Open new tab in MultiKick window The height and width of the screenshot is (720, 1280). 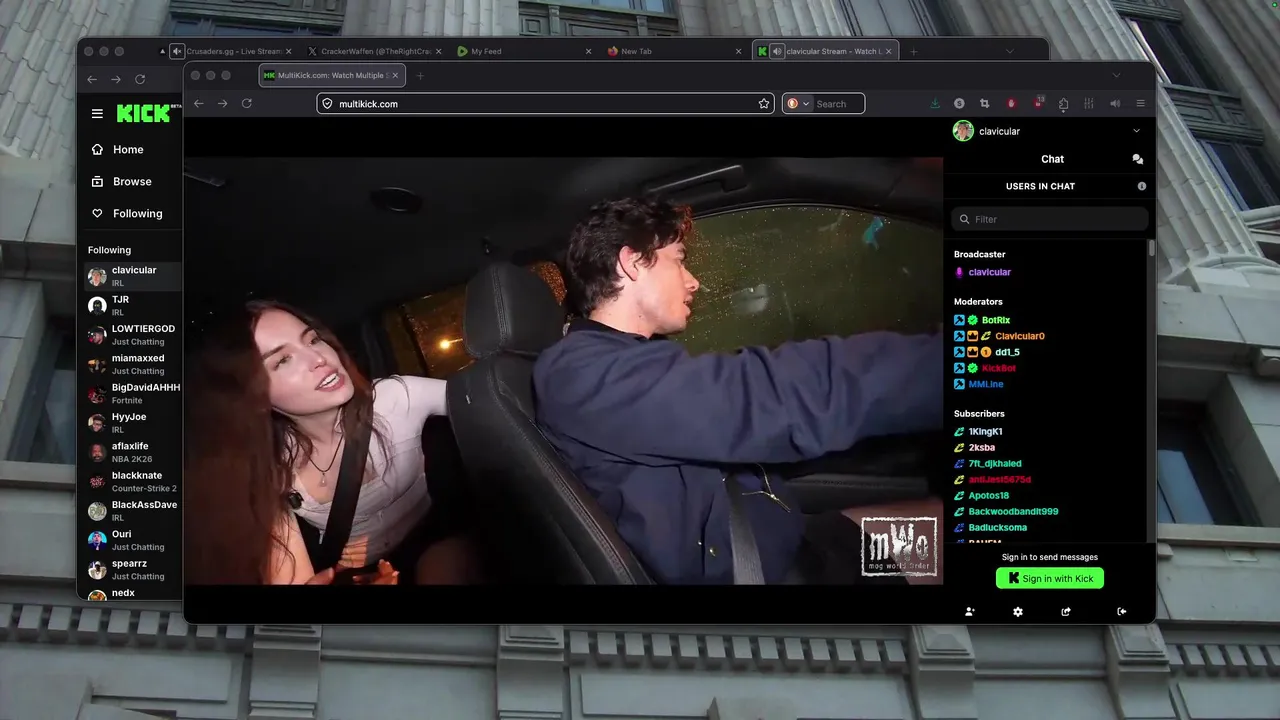point(420,75)
